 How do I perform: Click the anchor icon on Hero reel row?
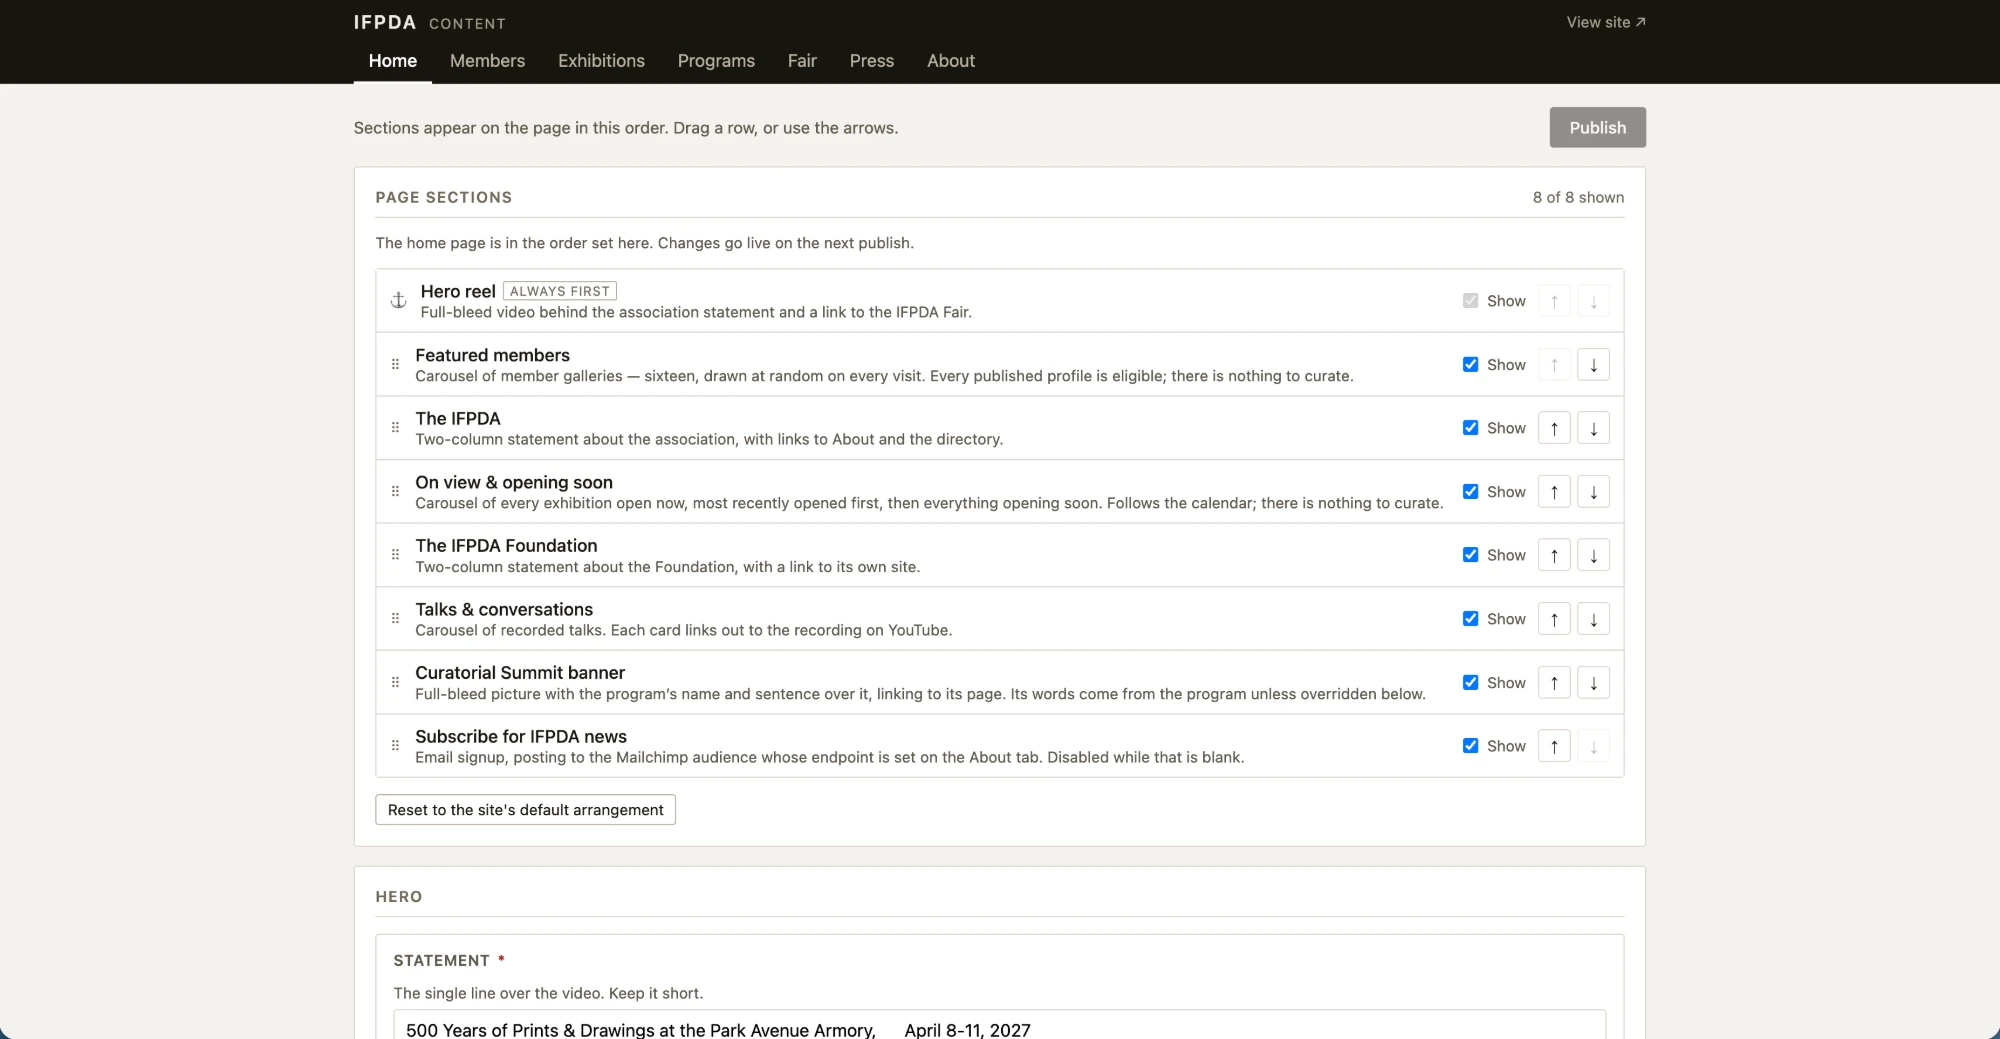[398, 301]
